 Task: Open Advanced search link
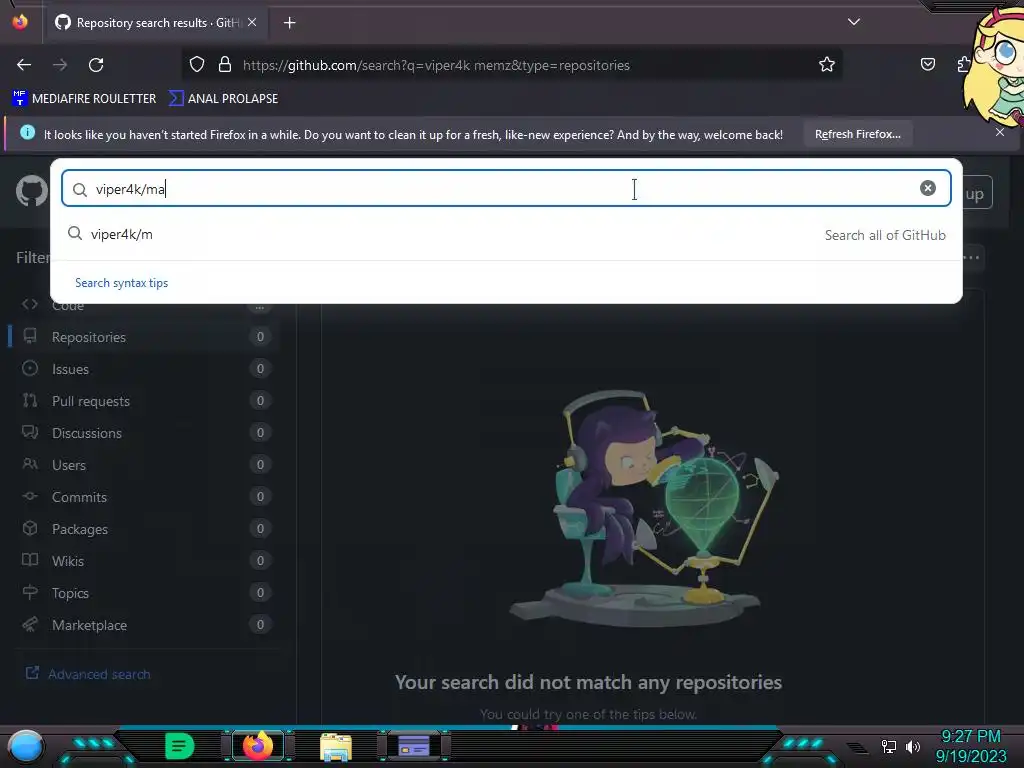point(88,674)
